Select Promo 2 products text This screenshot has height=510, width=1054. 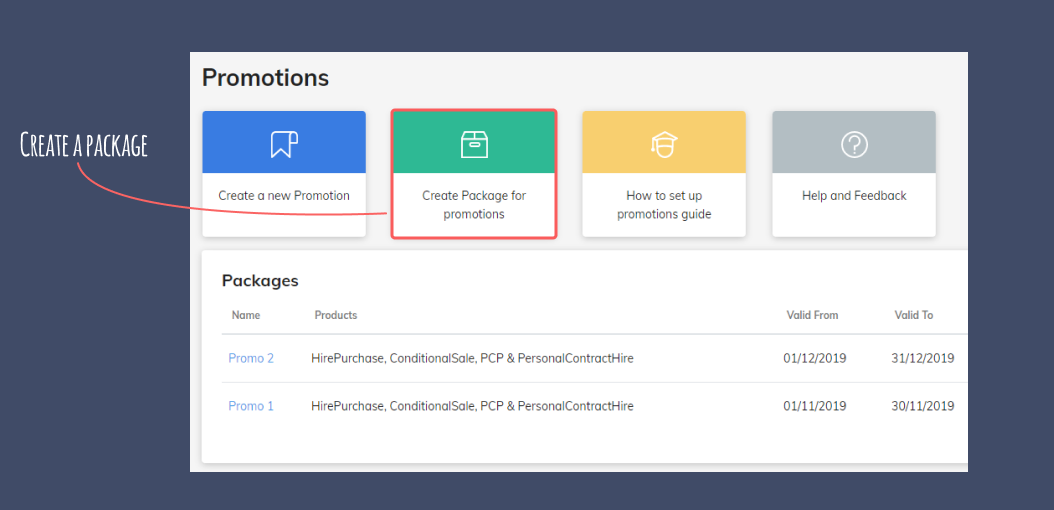(472, 358)
